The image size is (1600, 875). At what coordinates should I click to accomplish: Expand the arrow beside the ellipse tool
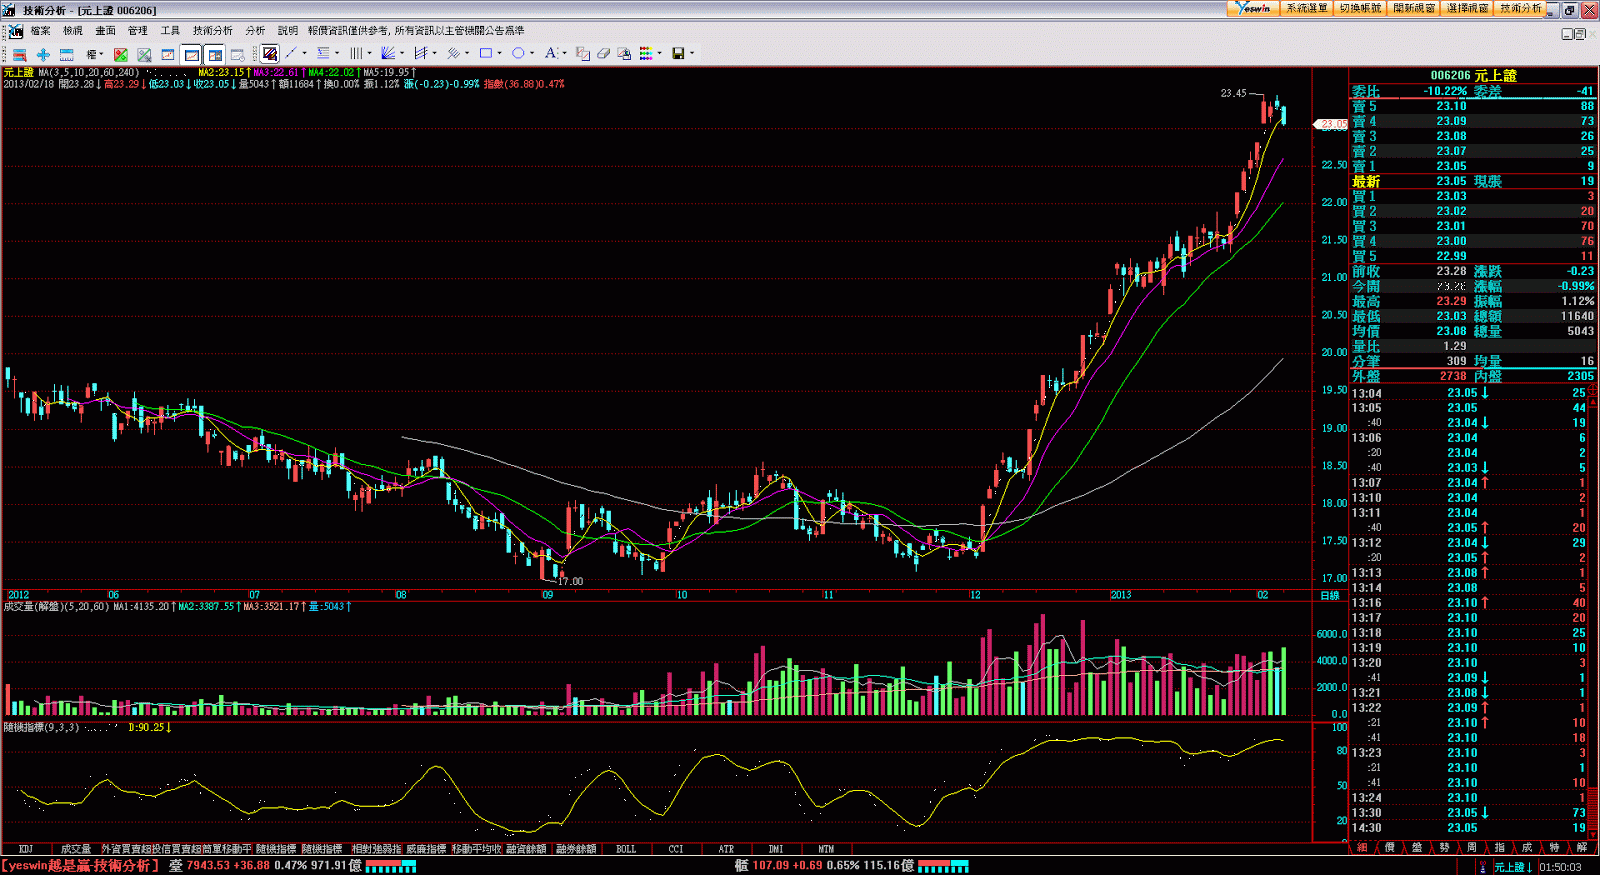(532, 53)
